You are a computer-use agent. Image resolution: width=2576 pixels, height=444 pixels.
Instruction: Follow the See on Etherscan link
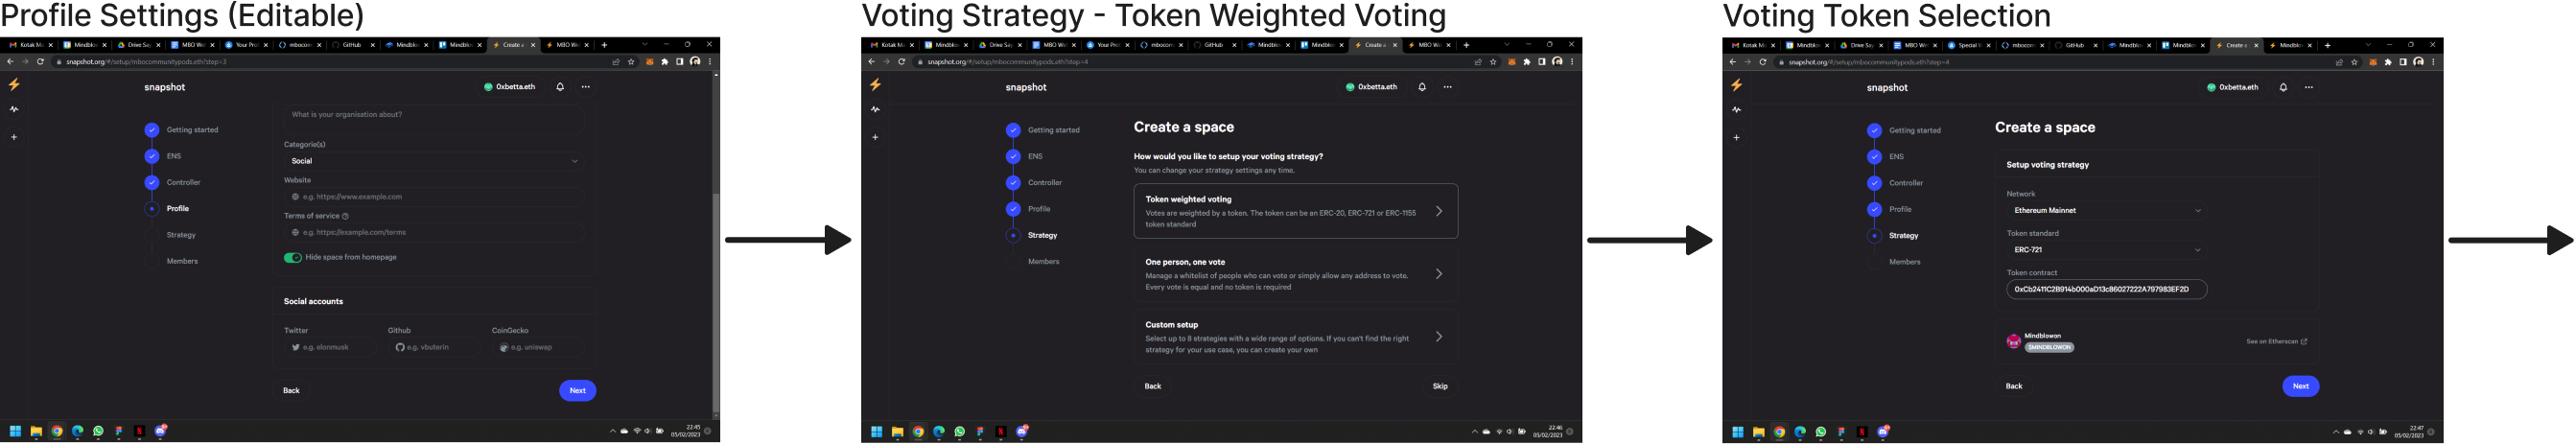coord(2276,342)
